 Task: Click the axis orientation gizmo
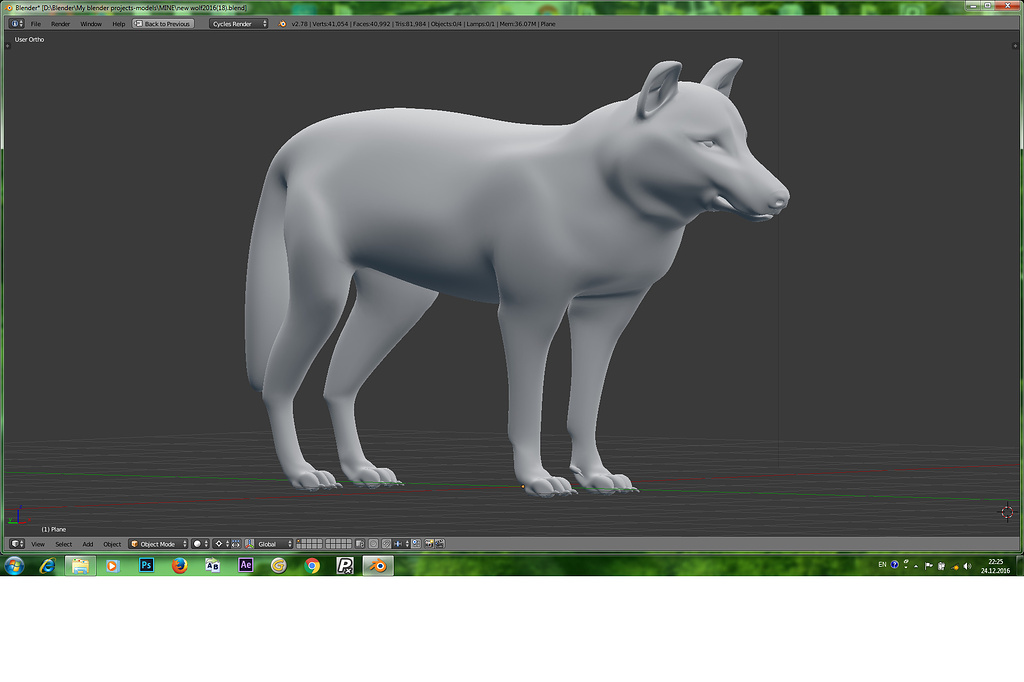tap(17, 515)
